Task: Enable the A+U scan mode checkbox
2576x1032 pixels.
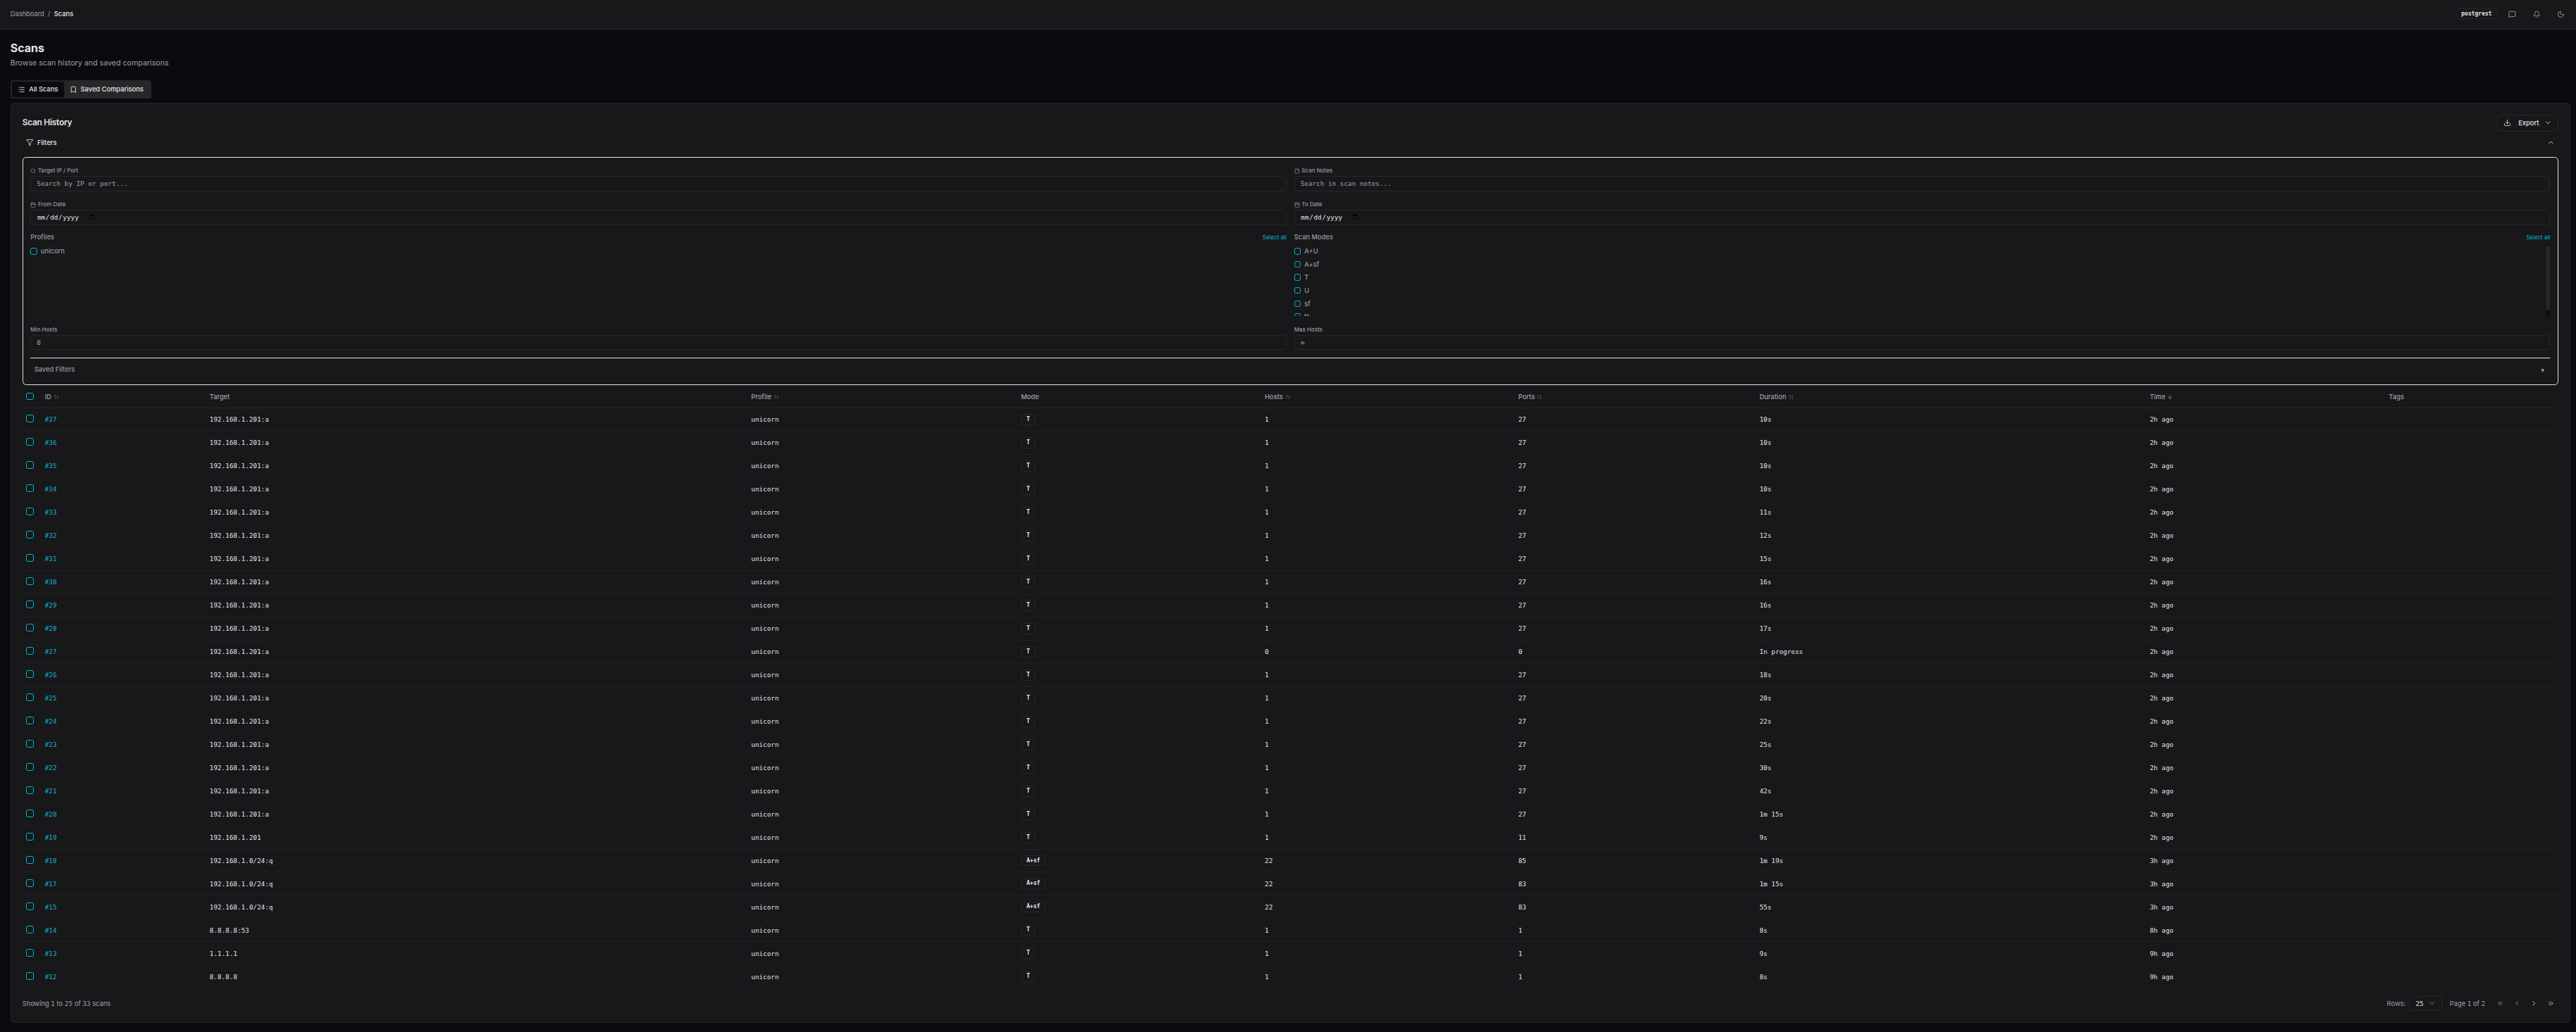Action: 1297,251
